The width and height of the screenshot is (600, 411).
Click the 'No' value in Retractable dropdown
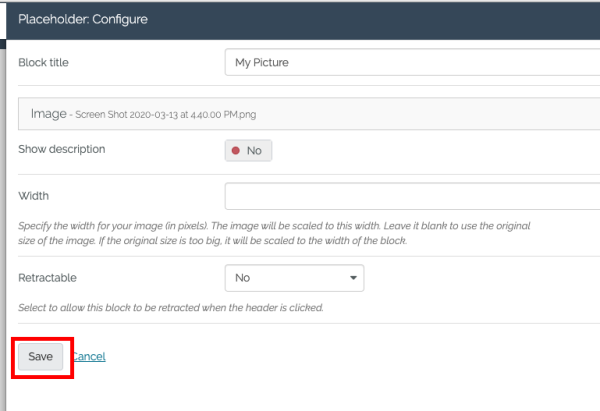242,277
